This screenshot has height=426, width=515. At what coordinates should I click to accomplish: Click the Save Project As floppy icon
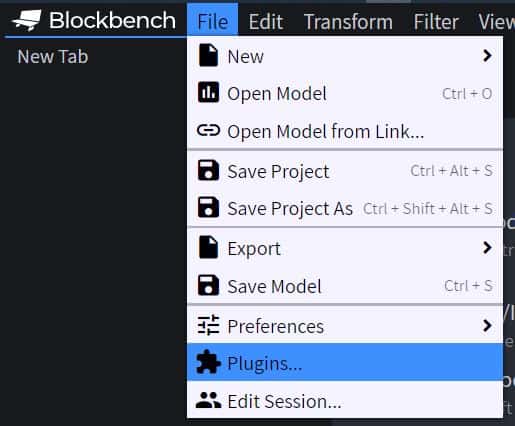click(208, 207)
